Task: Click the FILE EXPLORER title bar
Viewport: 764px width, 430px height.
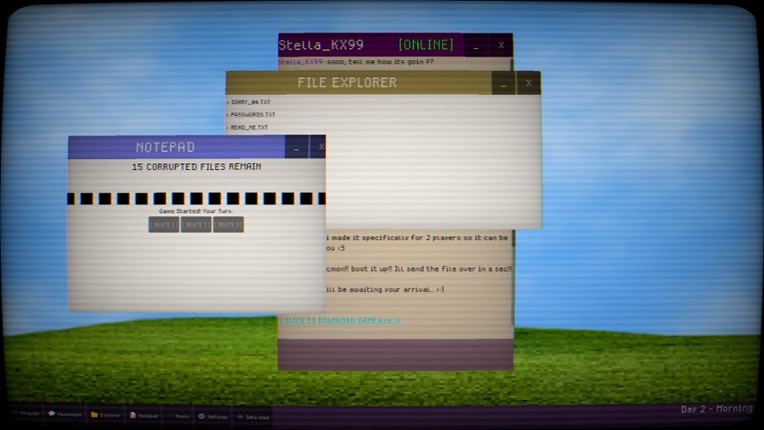Action: point(359,83)
